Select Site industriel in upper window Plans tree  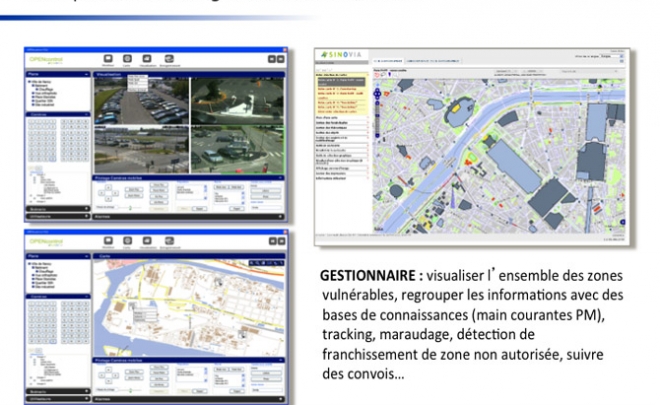[43, 104]
